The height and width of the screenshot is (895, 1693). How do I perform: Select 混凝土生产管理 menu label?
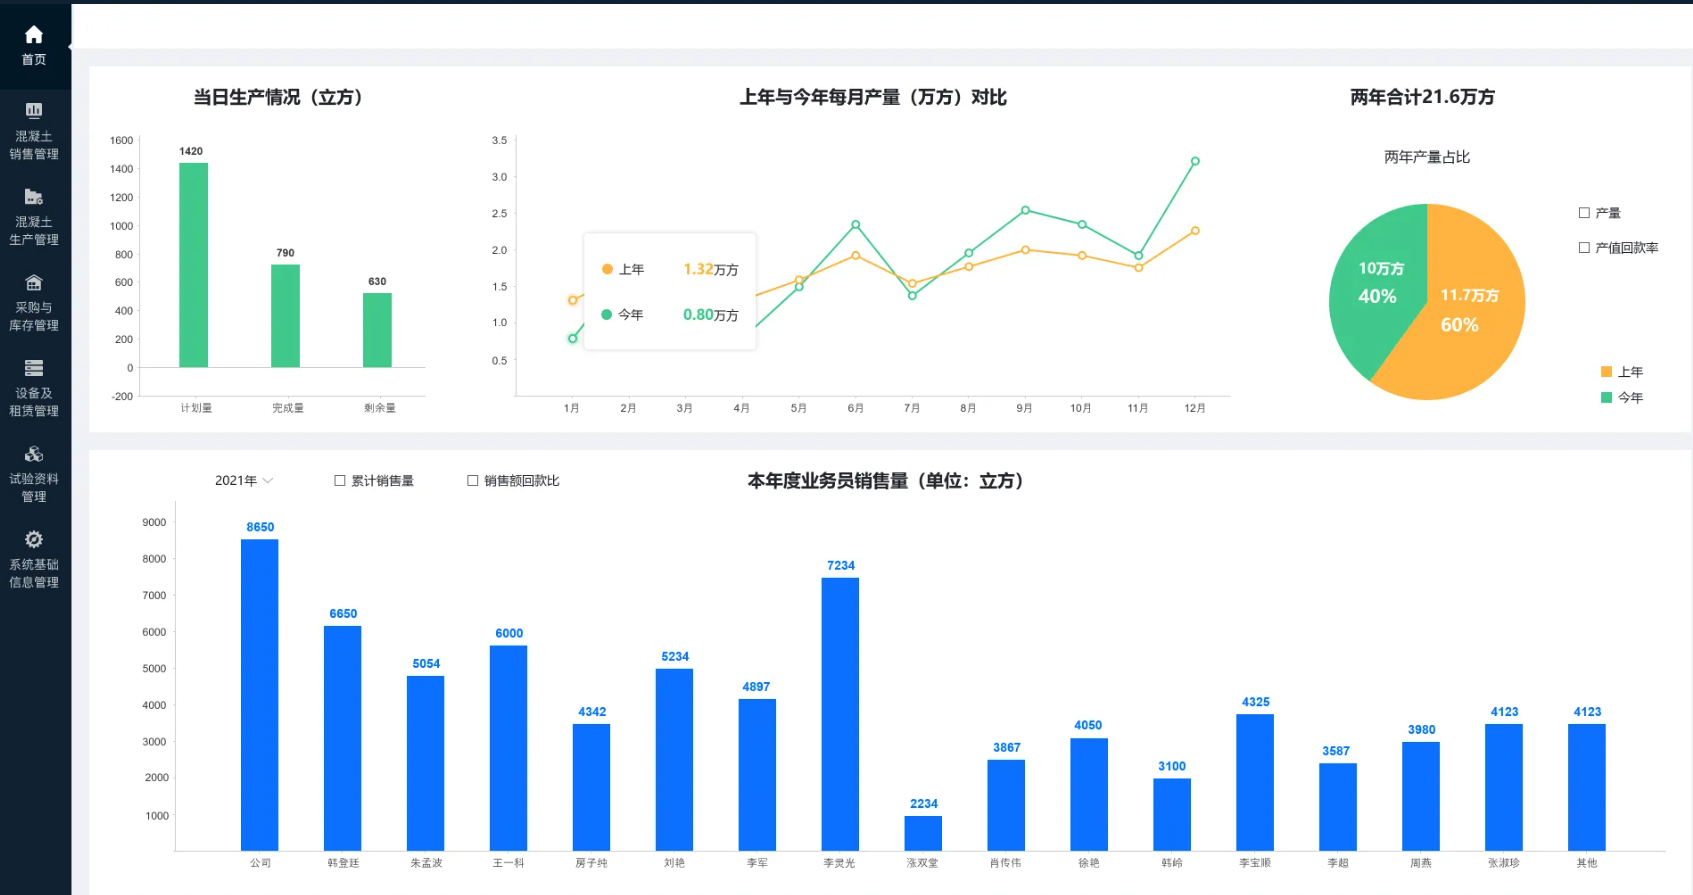point(34,231)
